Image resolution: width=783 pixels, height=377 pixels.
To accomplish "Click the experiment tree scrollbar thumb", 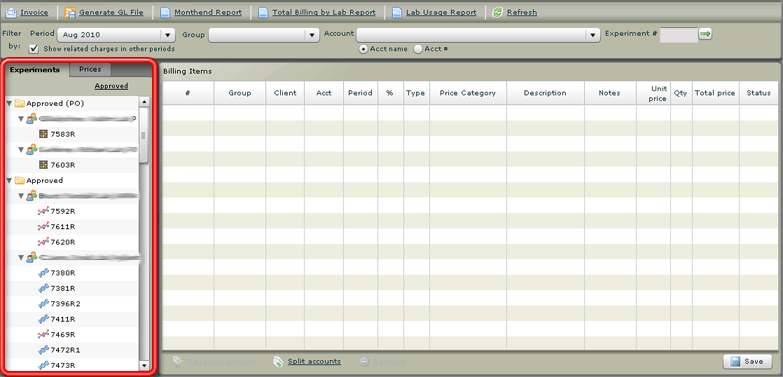I will [143, 135].
